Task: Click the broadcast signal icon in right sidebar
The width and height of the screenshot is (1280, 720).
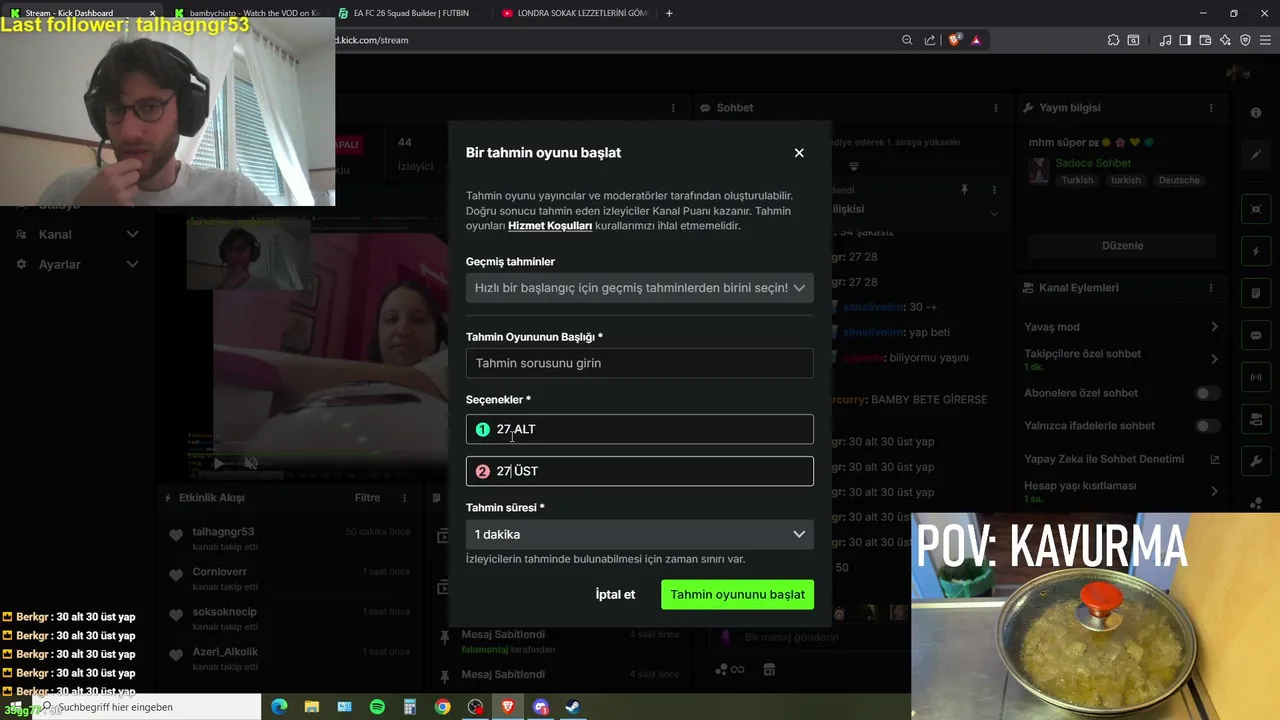Action: 1256,377
